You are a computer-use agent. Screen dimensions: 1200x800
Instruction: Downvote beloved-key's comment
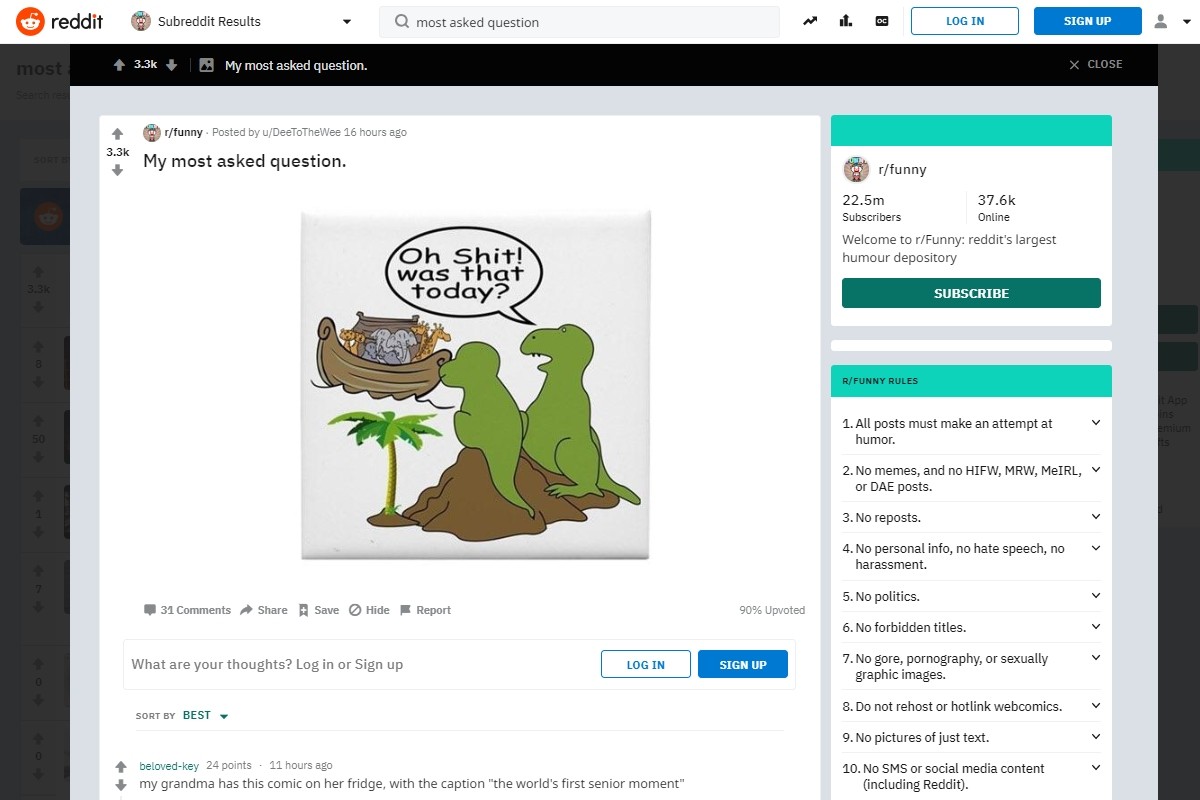(121, 785)
